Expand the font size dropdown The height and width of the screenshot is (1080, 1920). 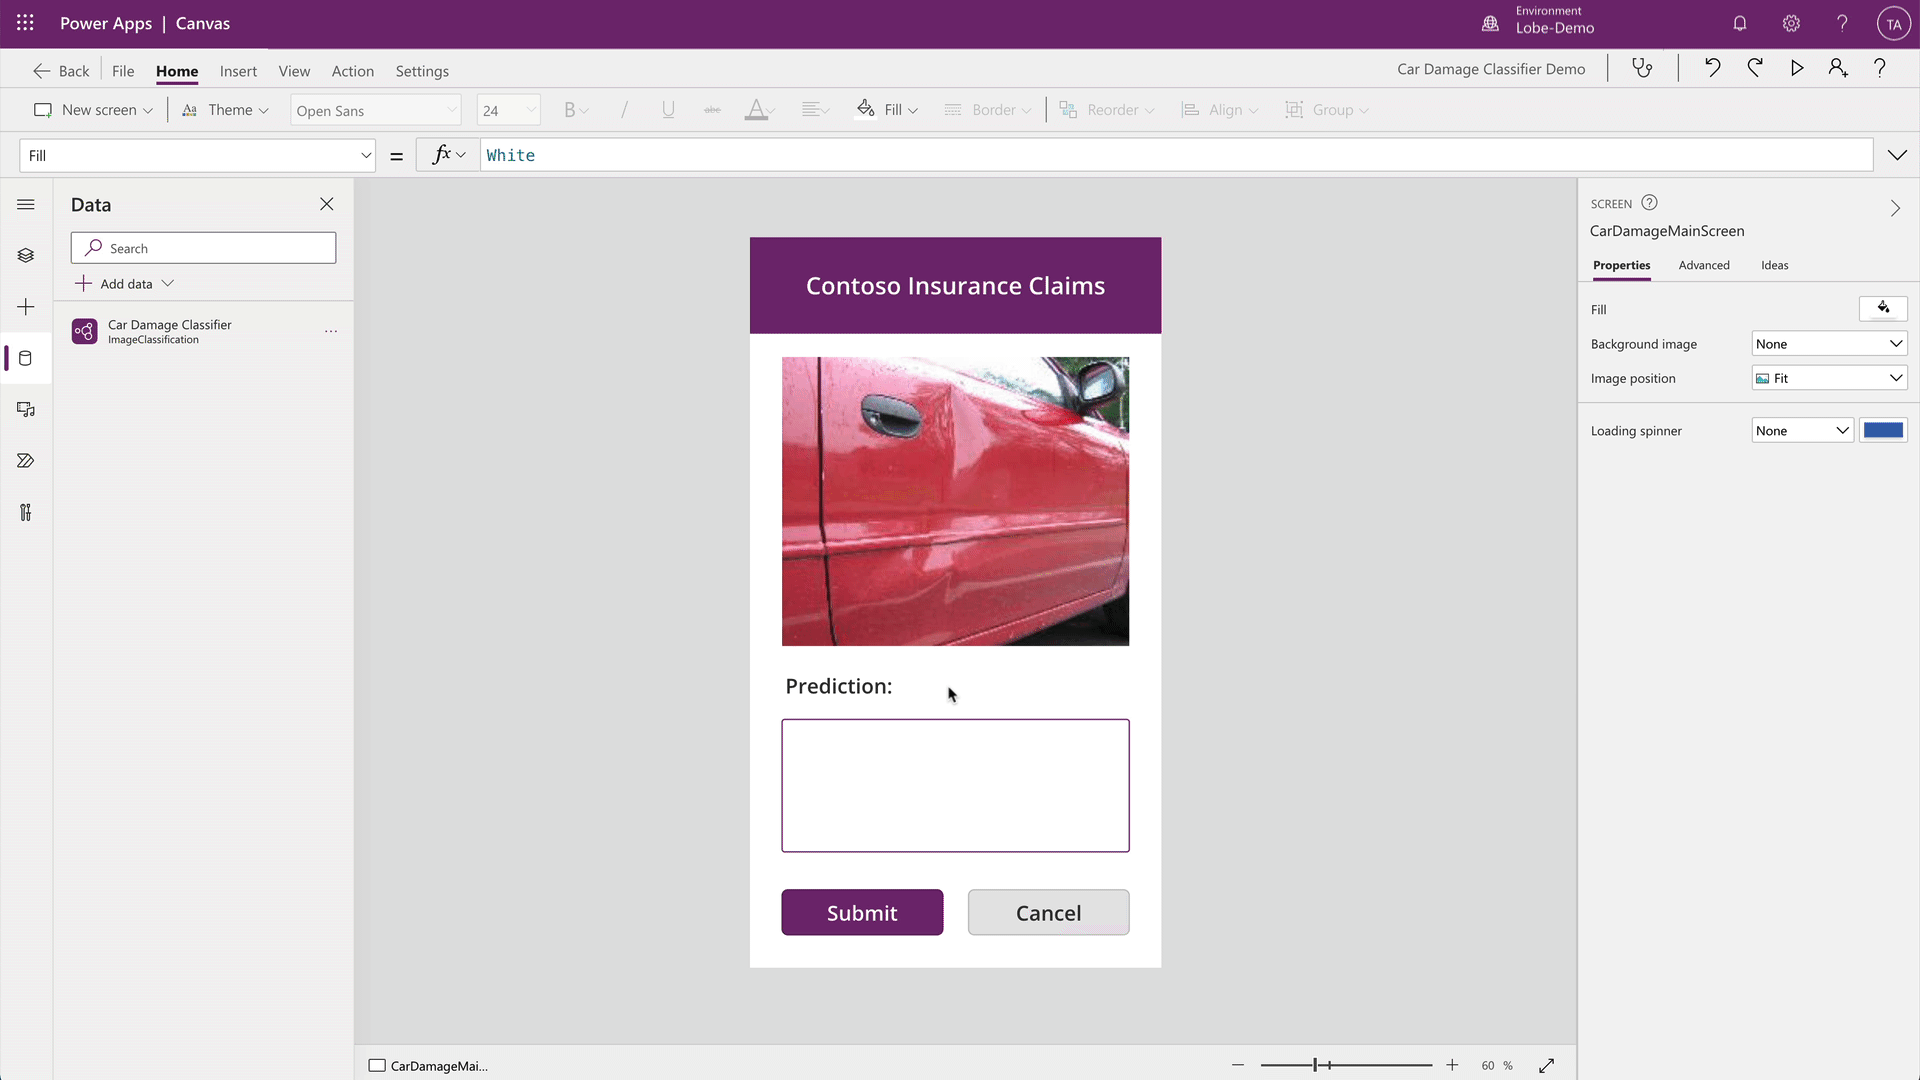530,109
